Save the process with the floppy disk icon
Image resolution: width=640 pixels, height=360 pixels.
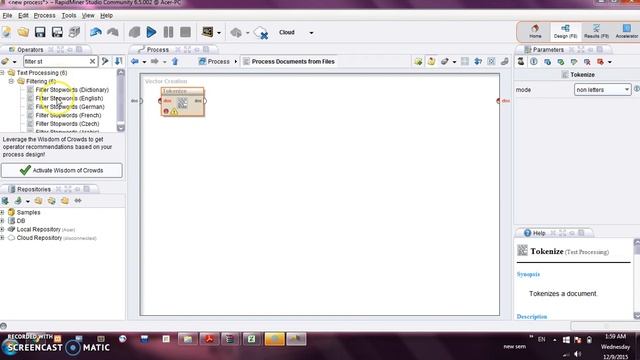point(40,32)
